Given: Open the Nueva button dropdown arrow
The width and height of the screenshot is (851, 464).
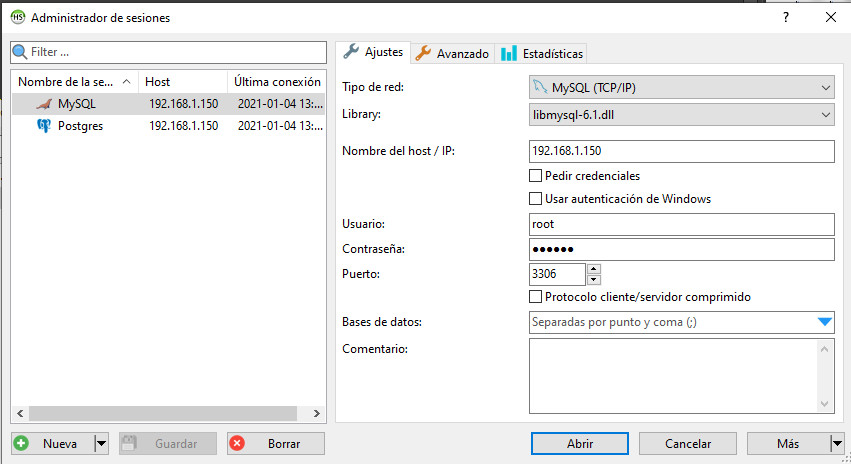Looking at the screenshot, I should [101, 443].
